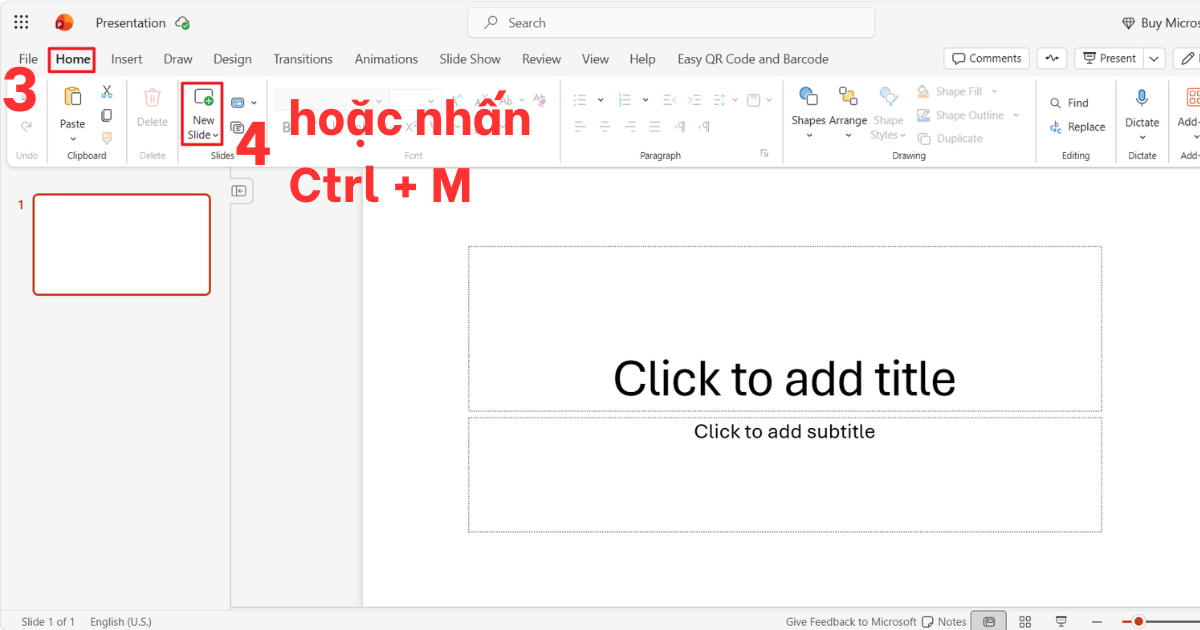Image resolution: width=1200 pixels, height=630 pixels.
Task: Click English (U.S.) language in status bar
Action: [121, 622]
